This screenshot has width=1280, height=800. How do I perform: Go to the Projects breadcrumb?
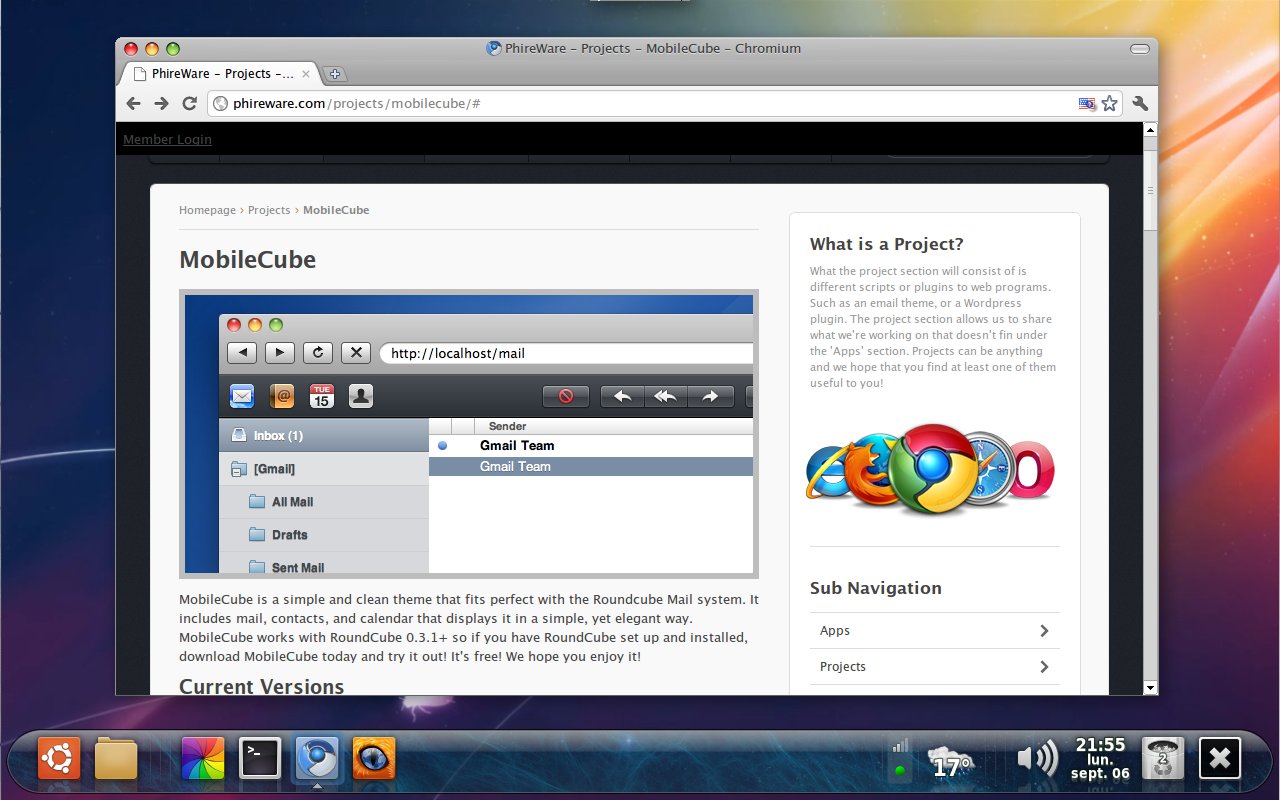click(269, 210)
